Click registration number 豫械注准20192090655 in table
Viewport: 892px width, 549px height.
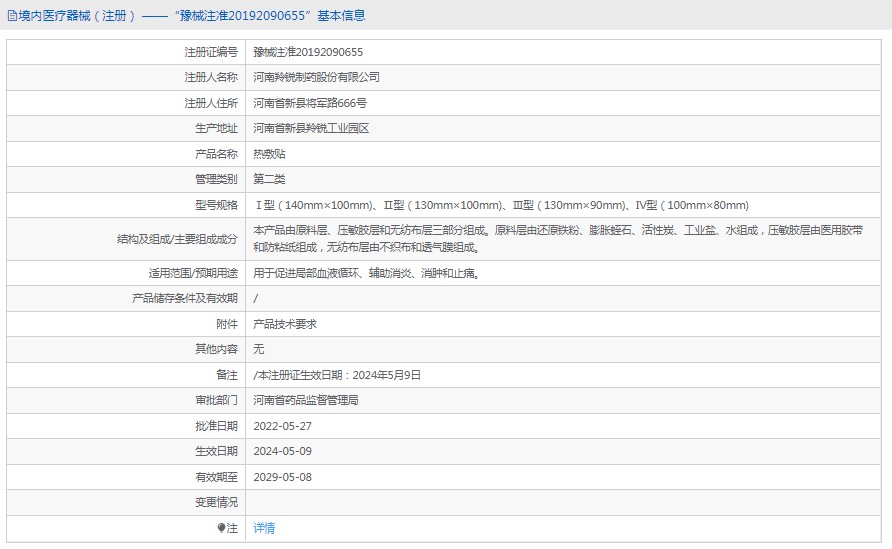308,51
